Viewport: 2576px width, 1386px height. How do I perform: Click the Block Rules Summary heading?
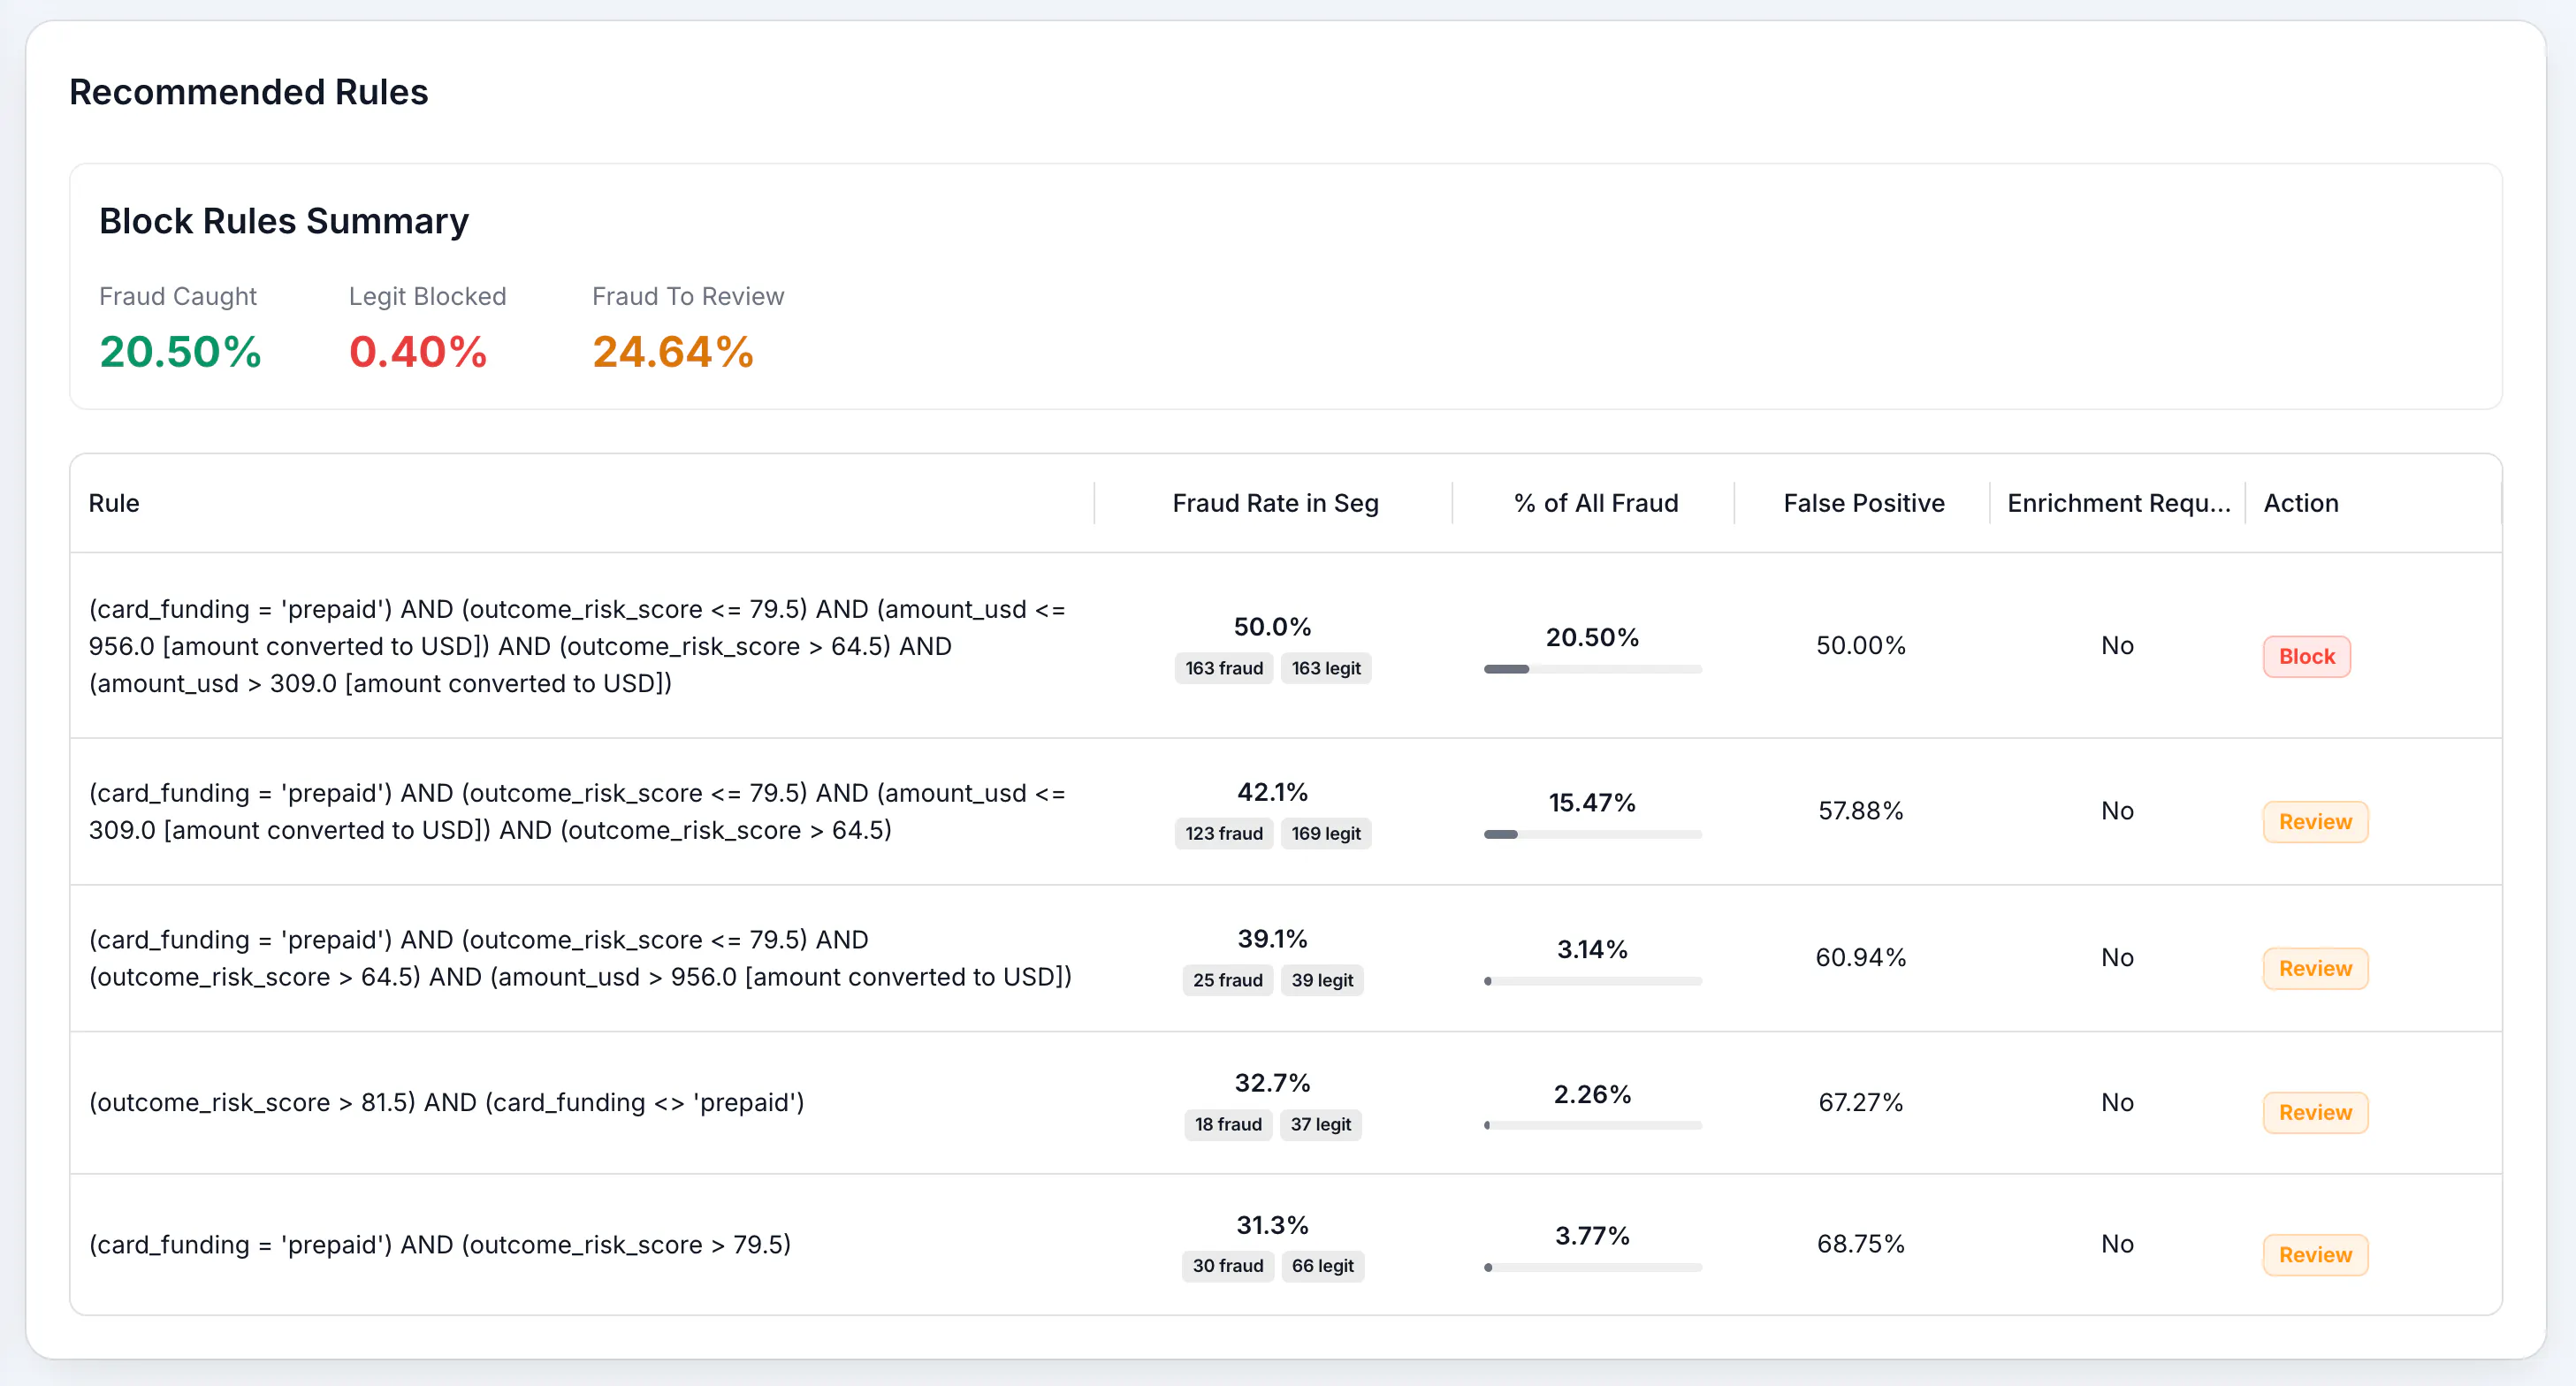point(284,221)
